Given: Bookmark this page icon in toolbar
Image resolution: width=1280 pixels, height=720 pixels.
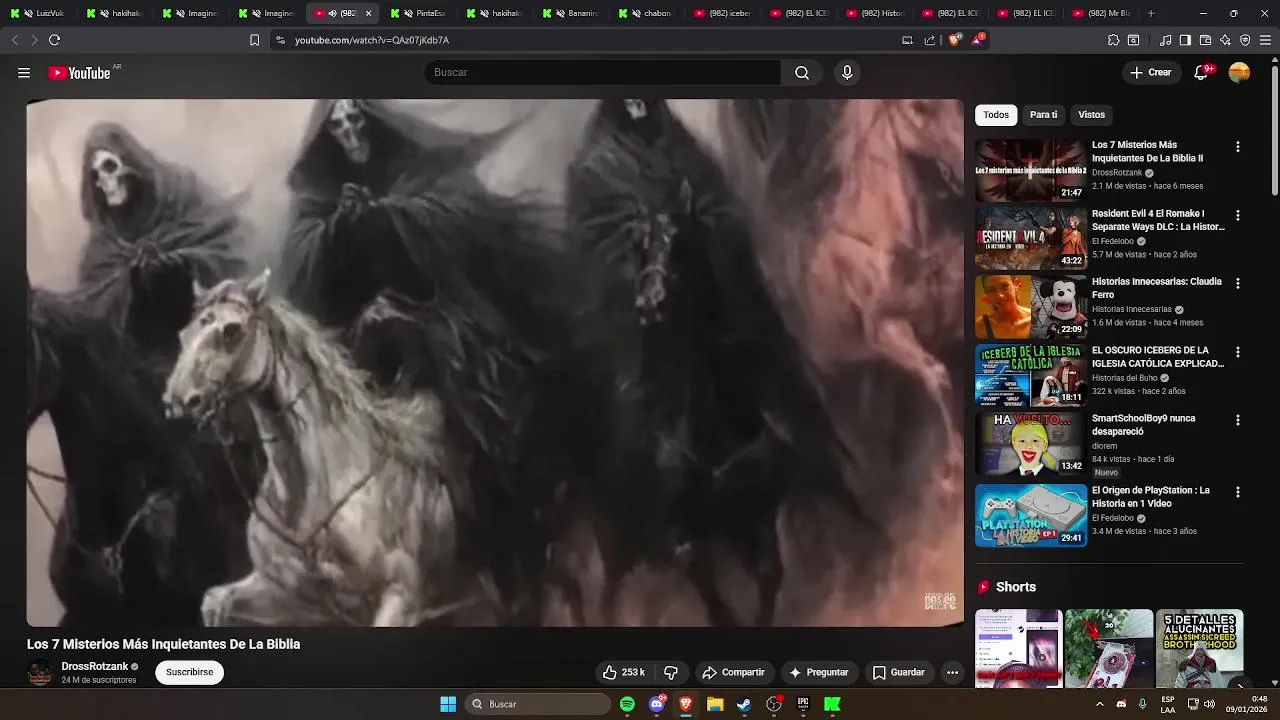Looking at the screenshot, I should pos(254,40).
